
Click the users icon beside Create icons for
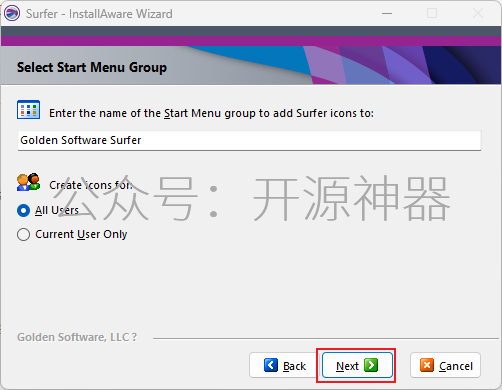click(x=28, y=182)
